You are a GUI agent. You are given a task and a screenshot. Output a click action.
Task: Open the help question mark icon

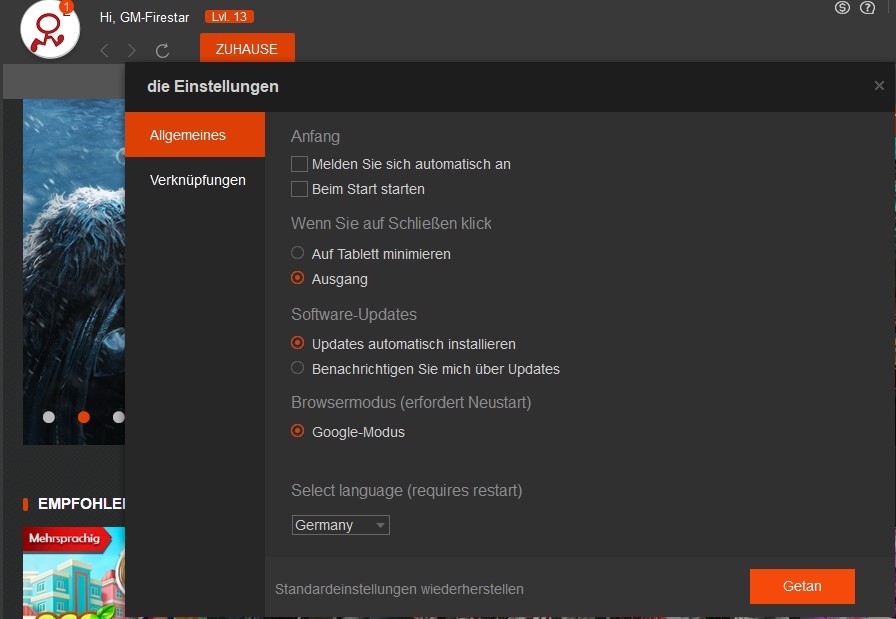[x=867, y=8]
